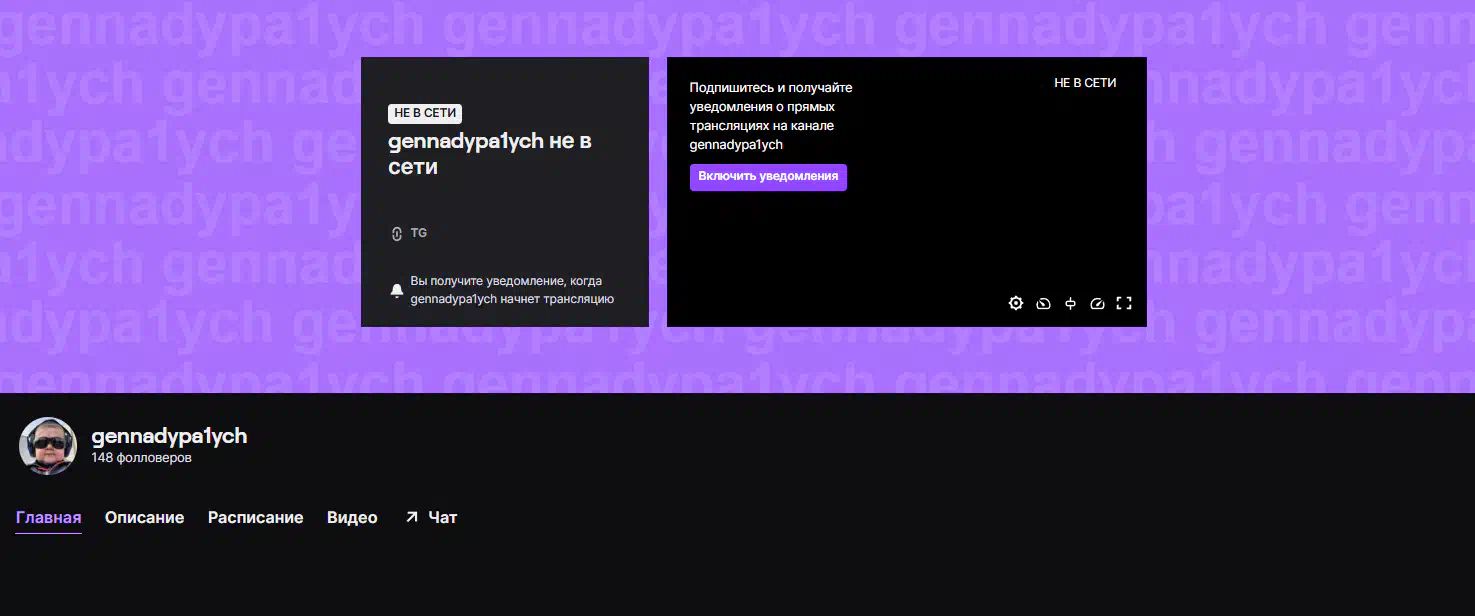
Task: Click the gauge icon with left-pointing needle
Action: [1043, 303]
